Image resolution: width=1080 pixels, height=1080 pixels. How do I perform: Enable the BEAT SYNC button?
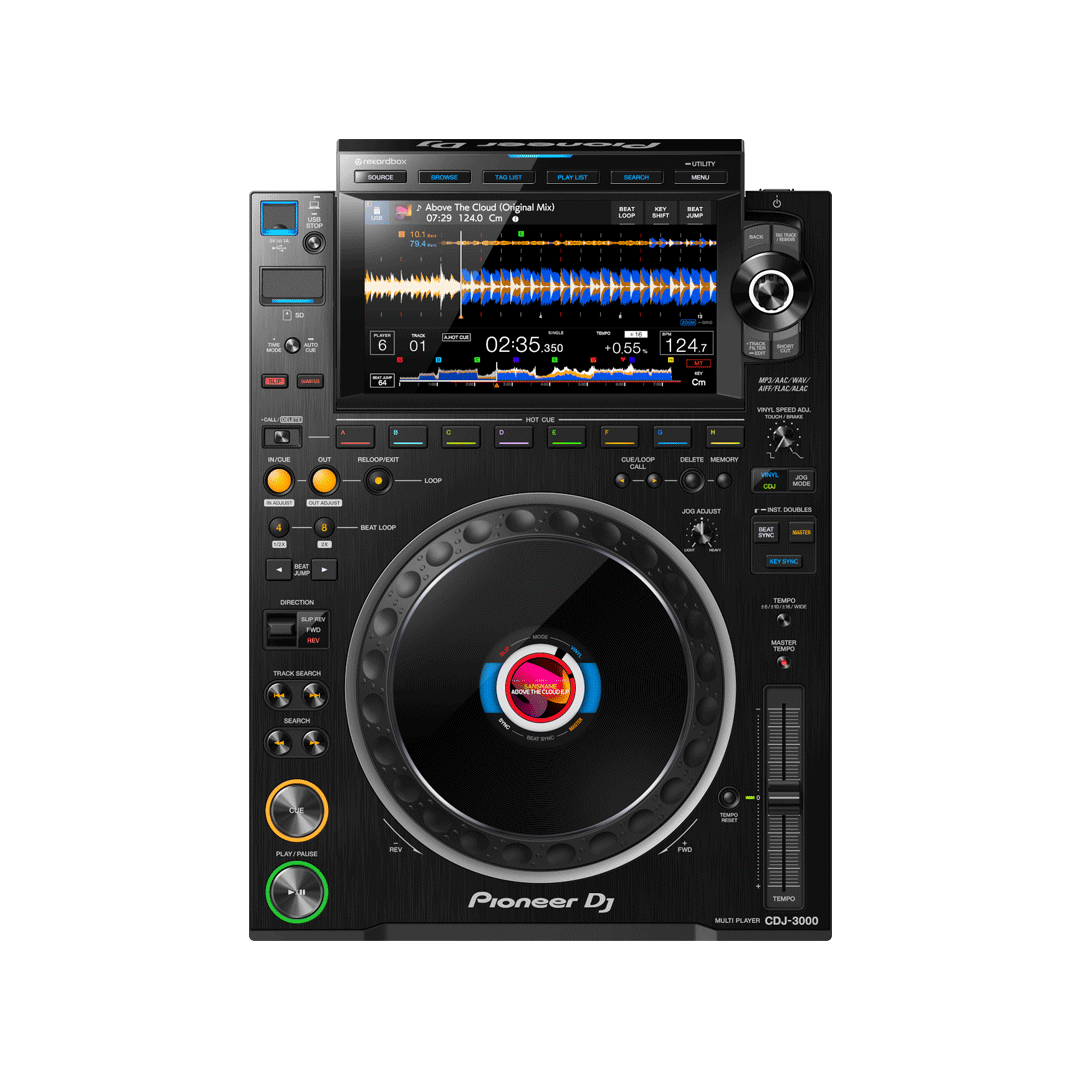coord(766,532)
